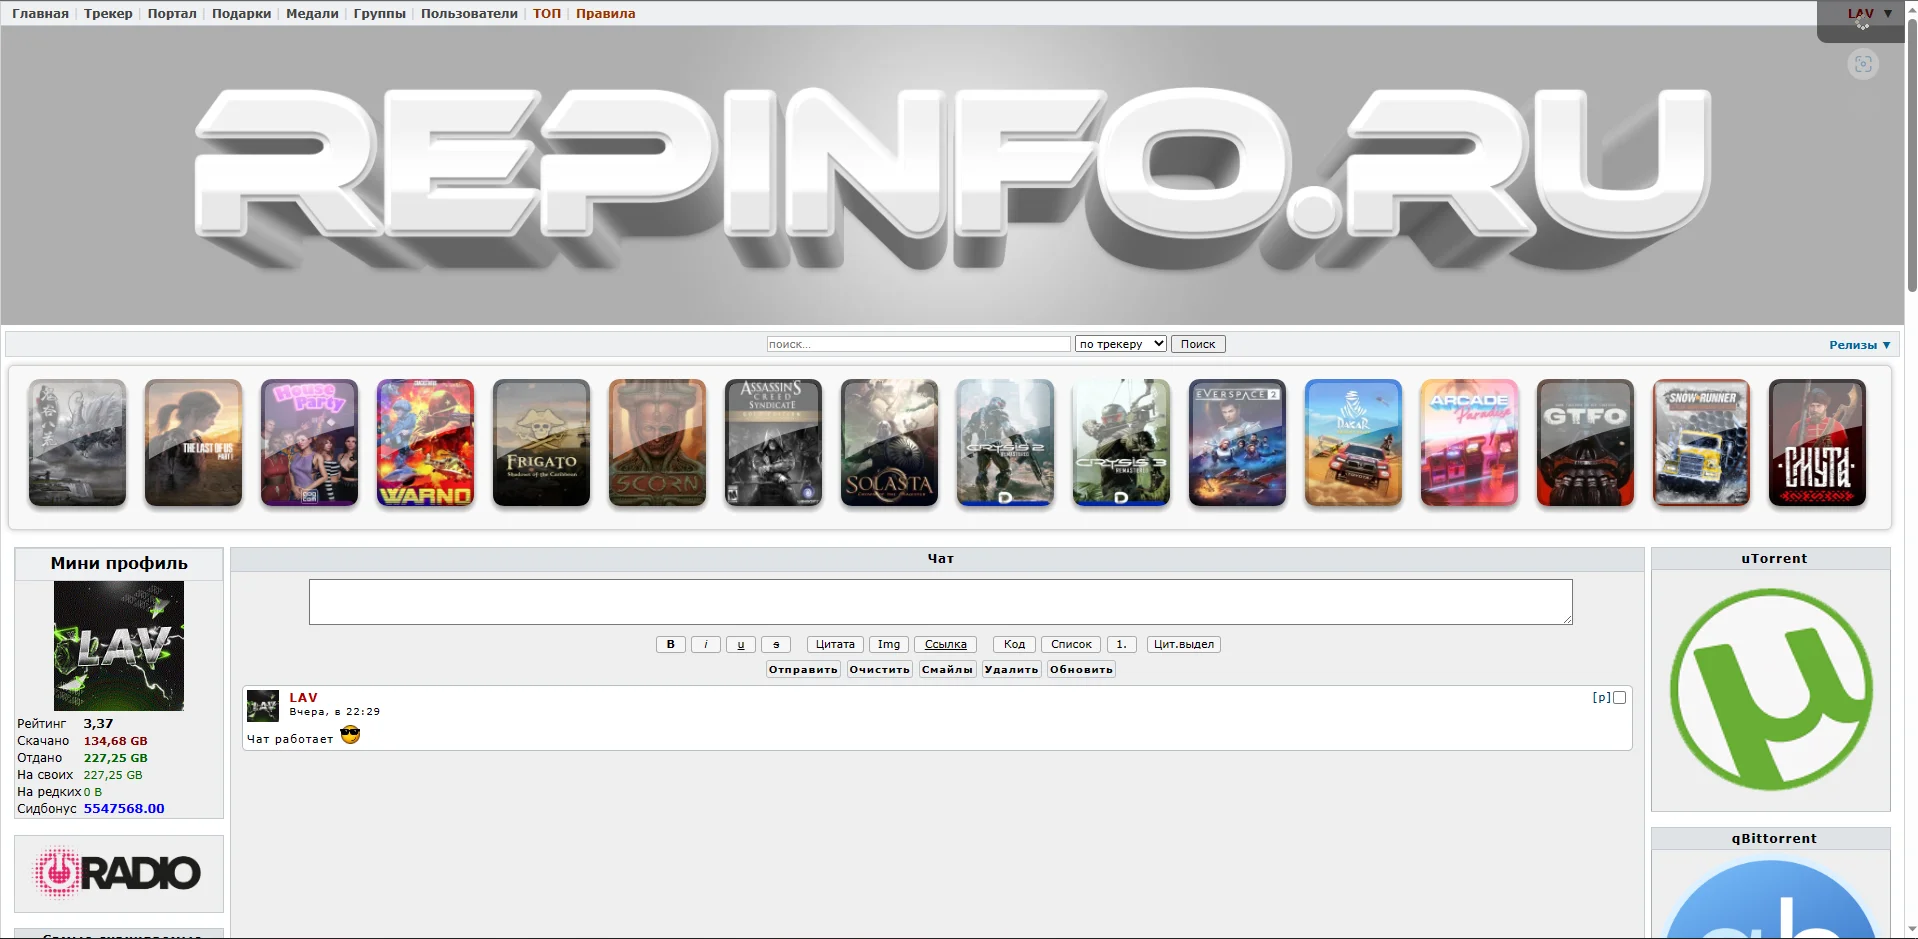Open The Last of Us Part I cover

(193, 442)
